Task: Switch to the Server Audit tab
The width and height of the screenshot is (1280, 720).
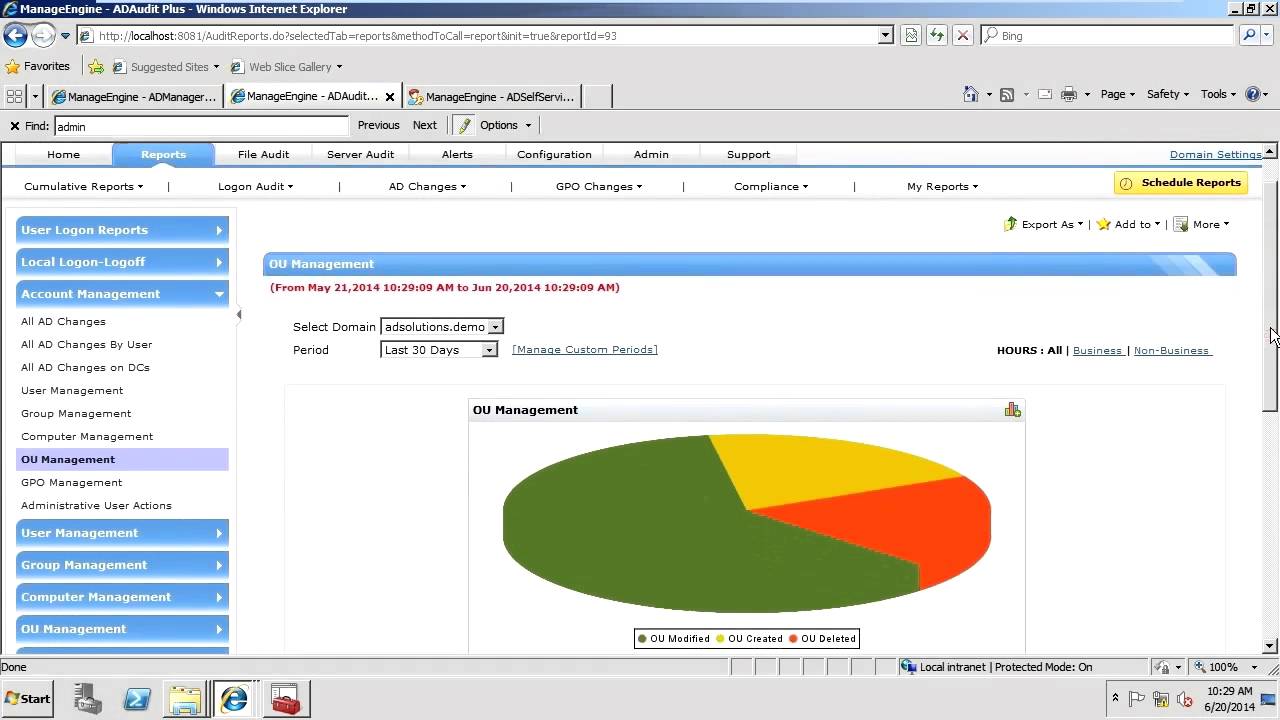Action: click(360, 154)
